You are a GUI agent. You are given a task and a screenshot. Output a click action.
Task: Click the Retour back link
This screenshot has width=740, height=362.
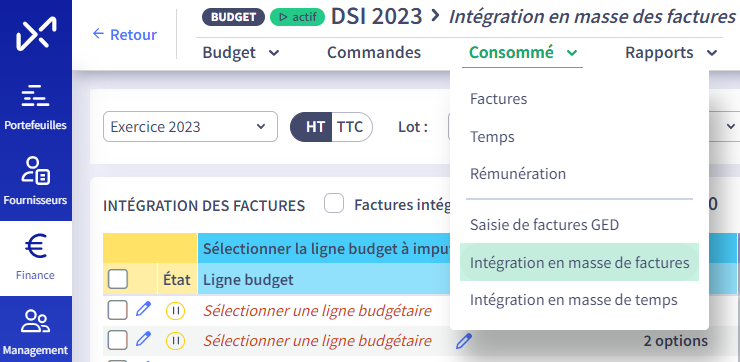[125, 34]
